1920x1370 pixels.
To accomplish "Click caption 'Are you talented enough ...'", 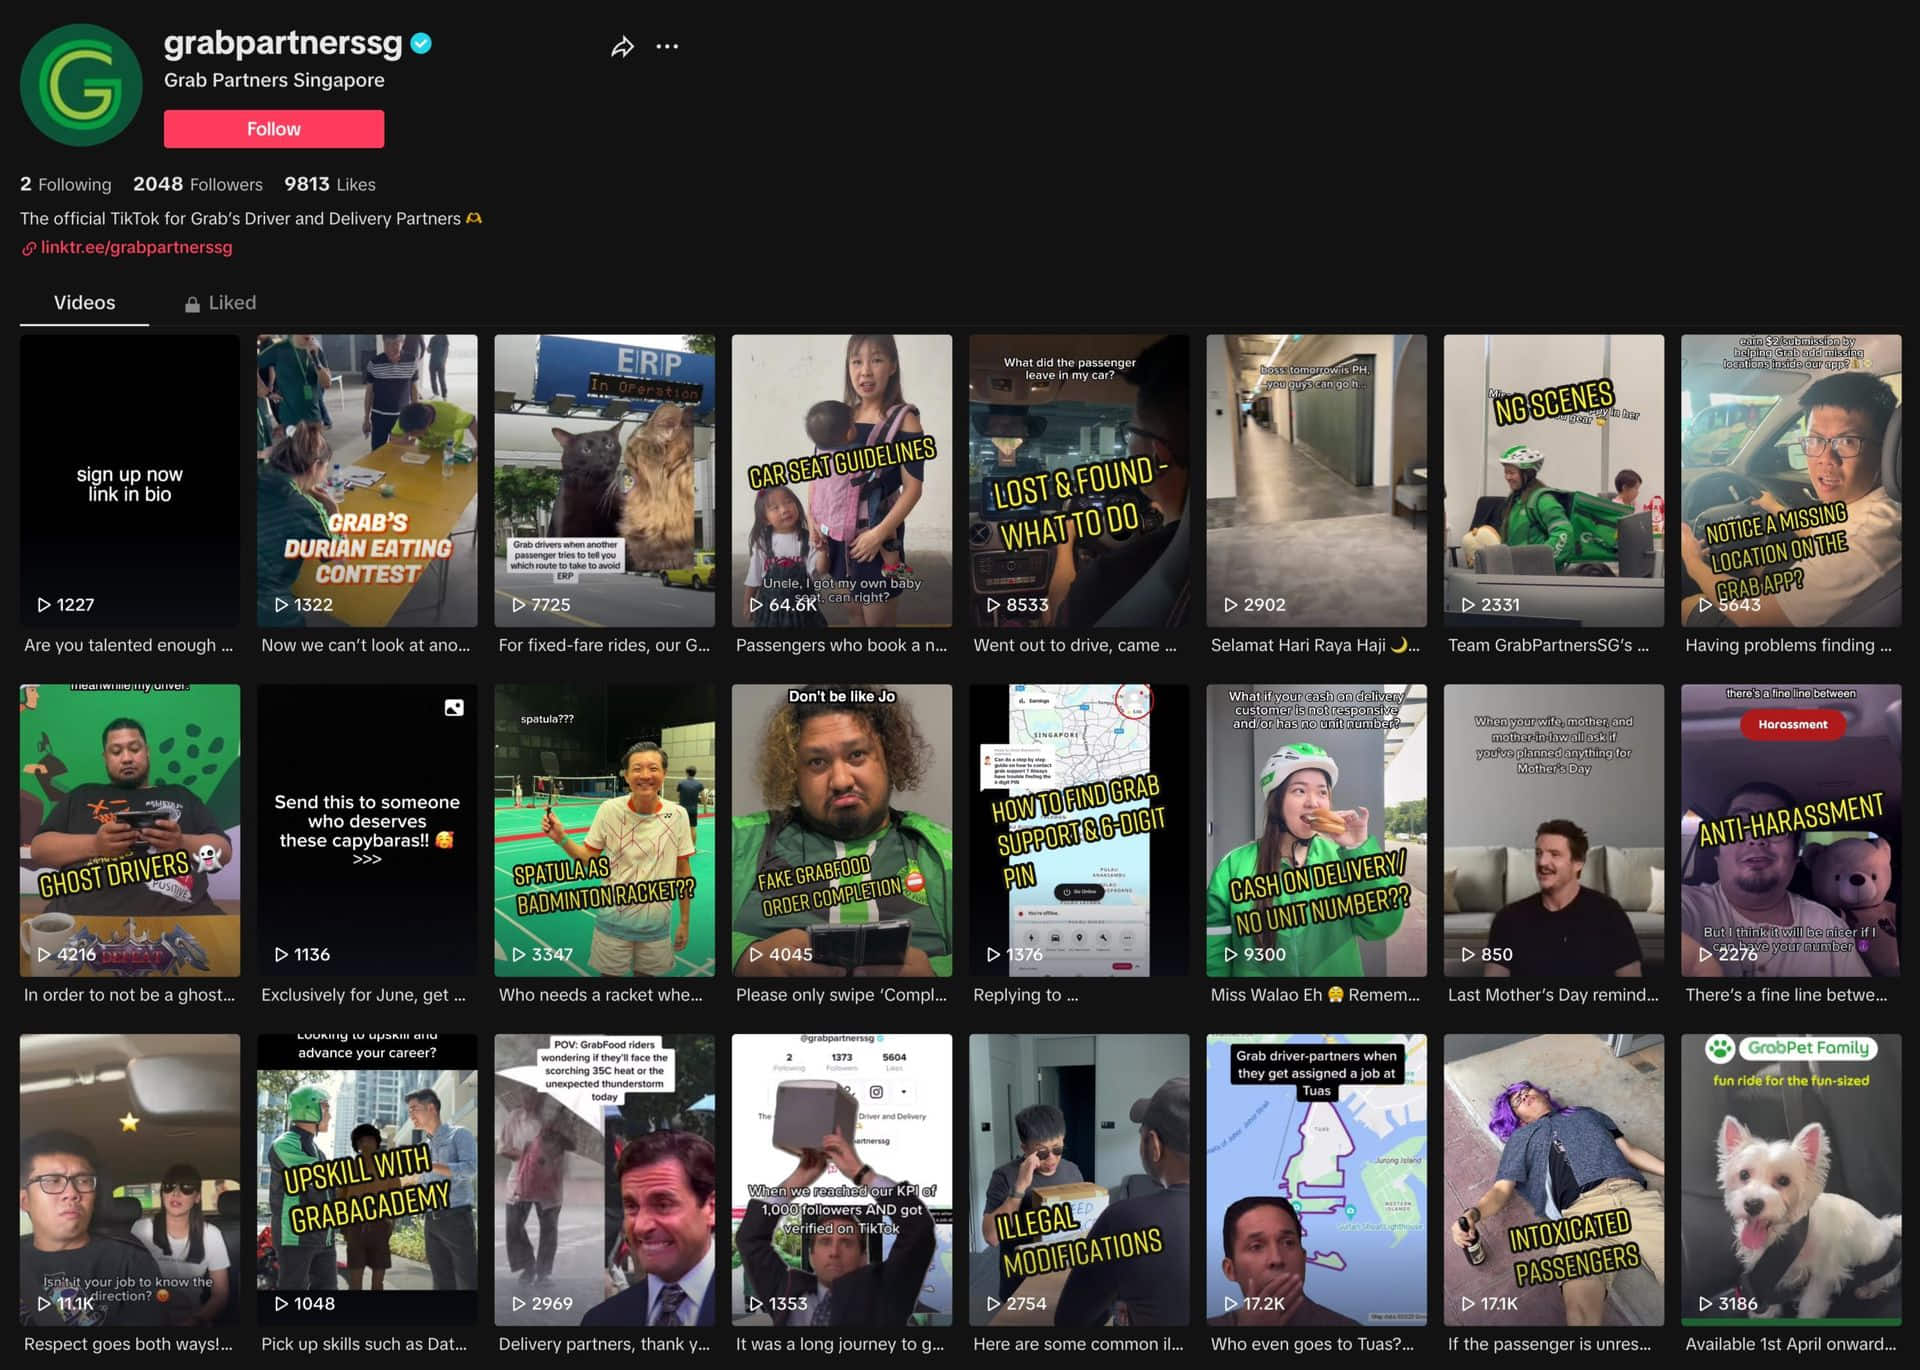I will (x=128, y=646).
